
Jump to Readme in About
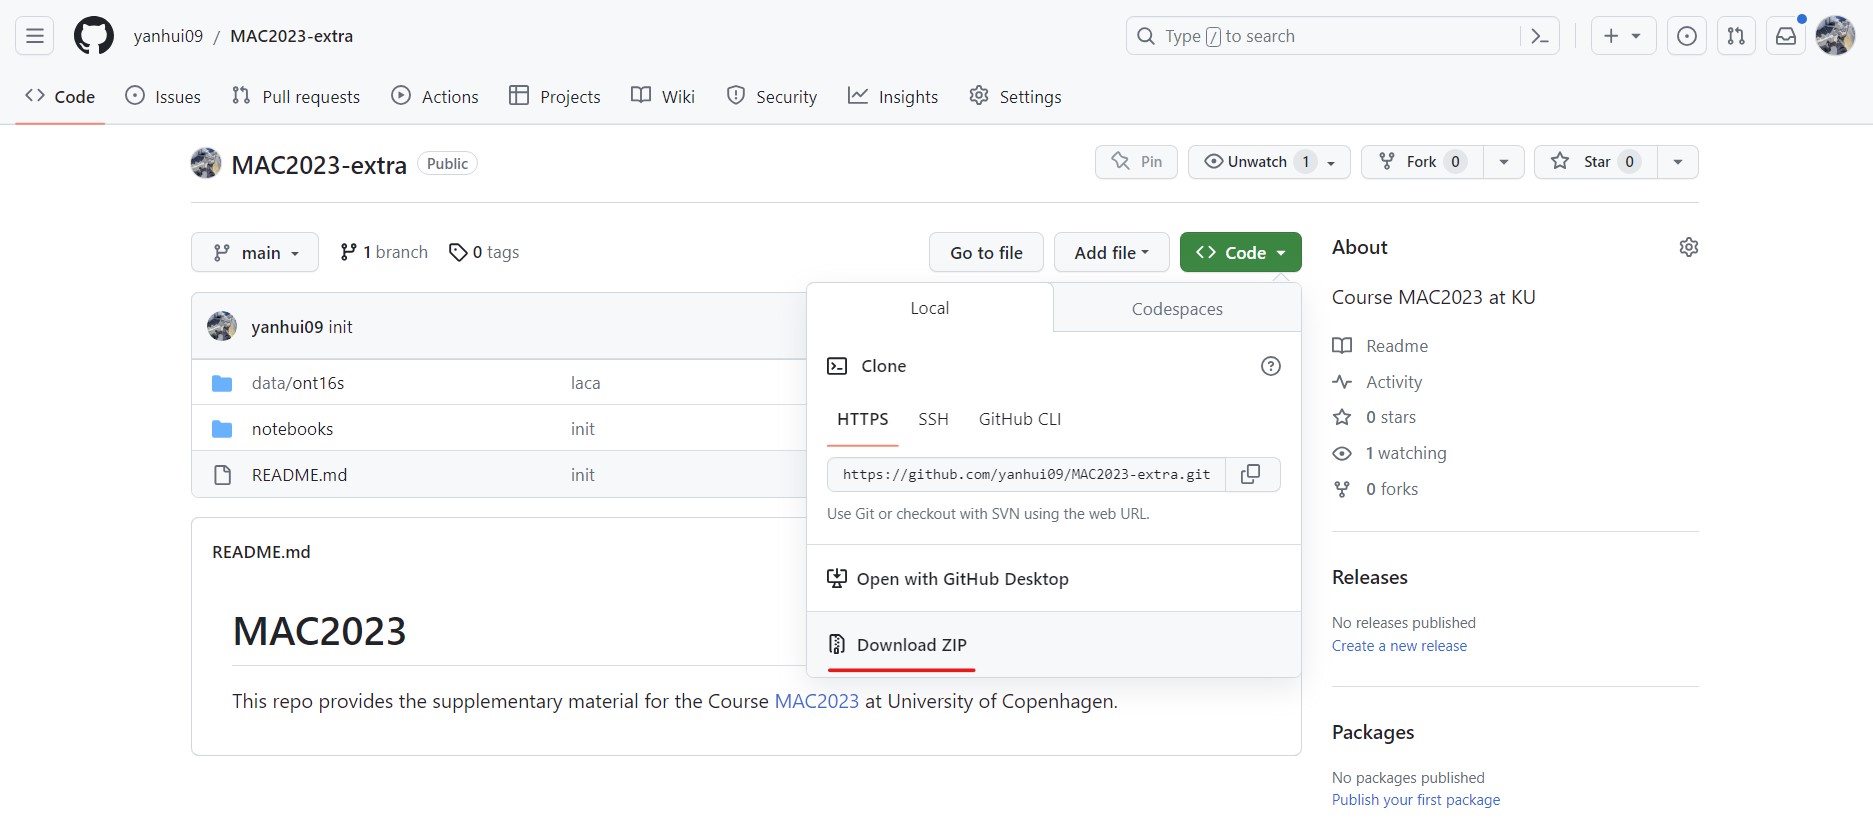point(1380,346)
